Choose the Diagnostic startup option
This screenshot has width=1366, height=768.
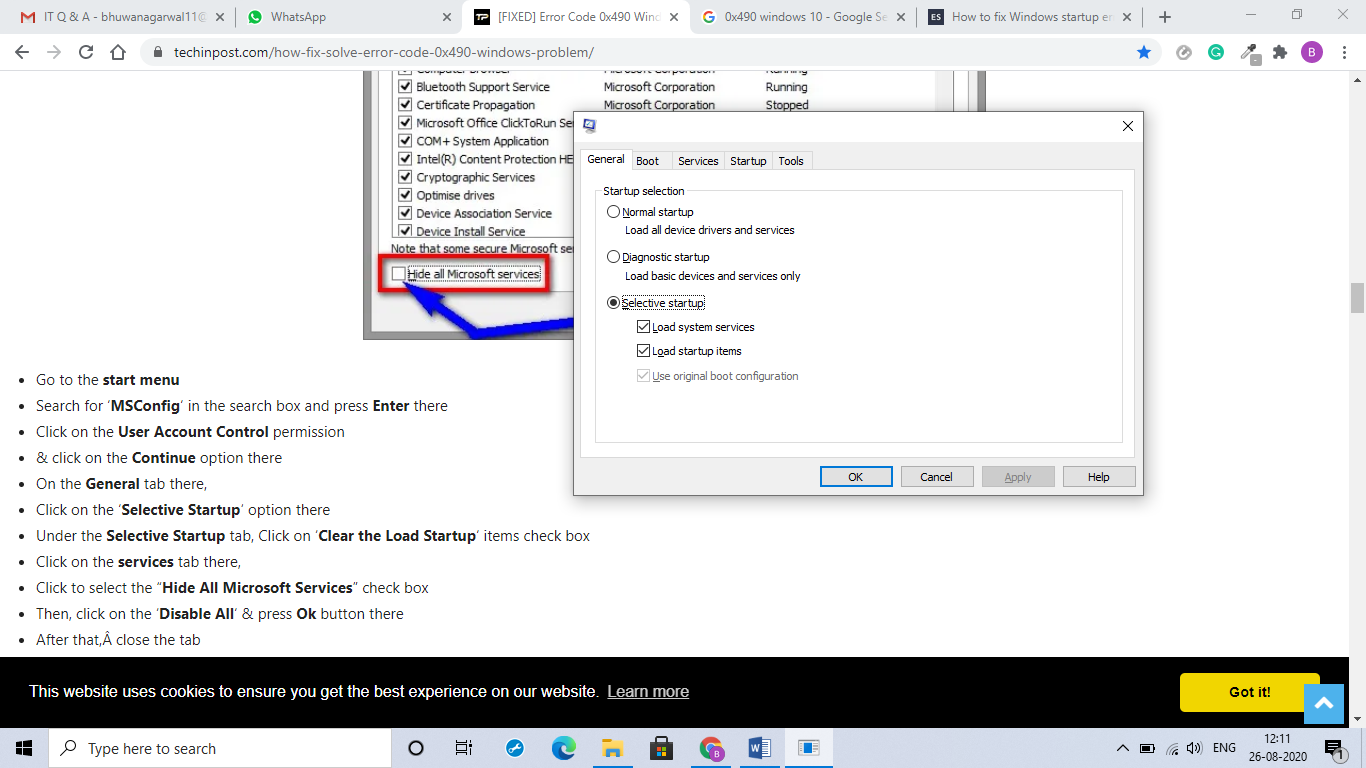[614, 257]
